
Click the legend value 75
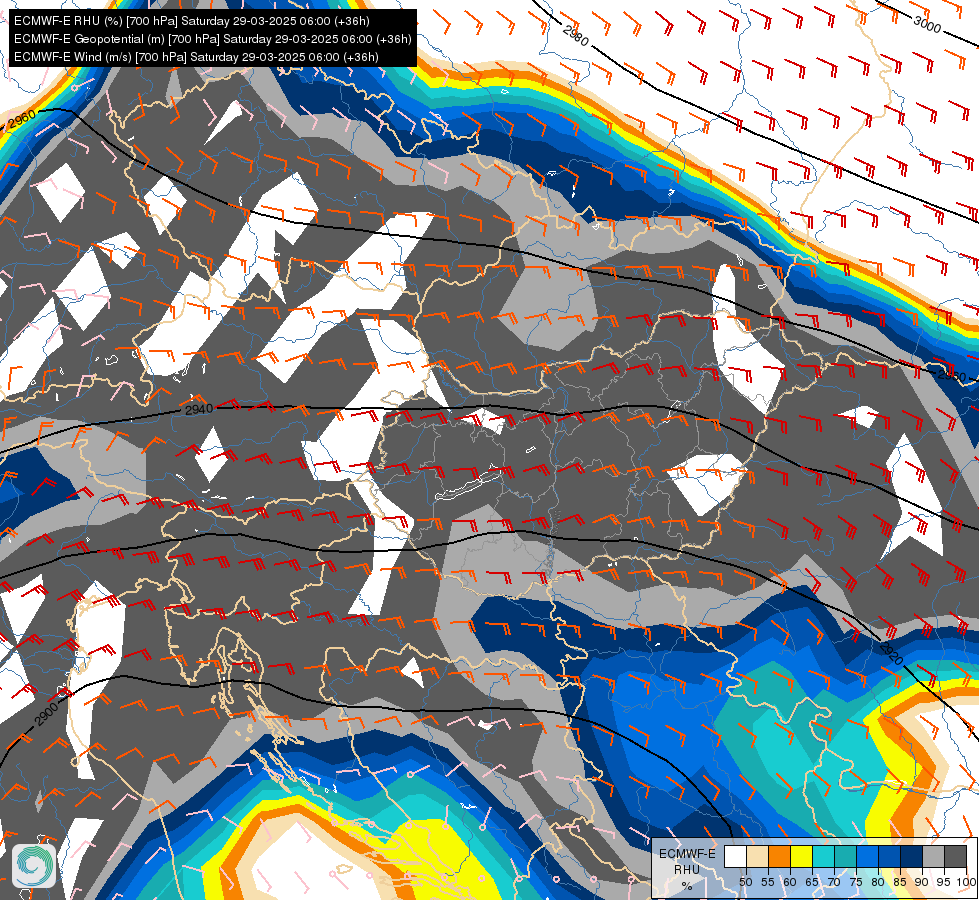[856, 882]
